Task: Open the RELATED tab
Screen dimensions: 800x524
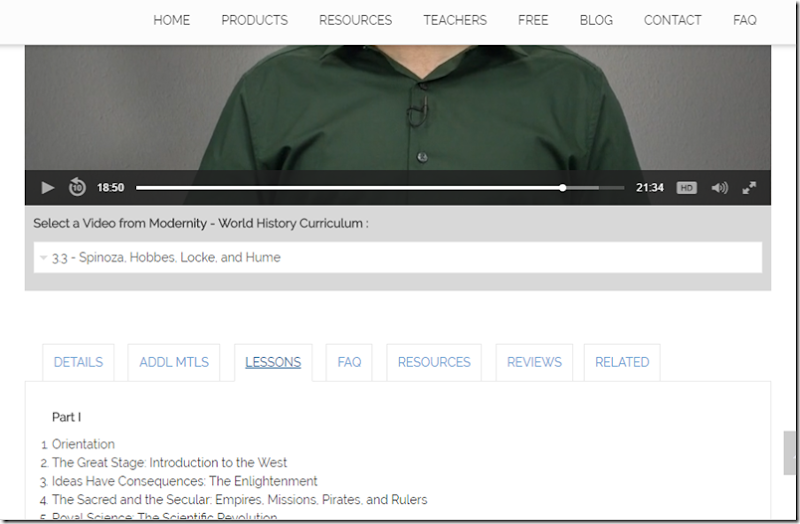Action: (x=622, y=362)
